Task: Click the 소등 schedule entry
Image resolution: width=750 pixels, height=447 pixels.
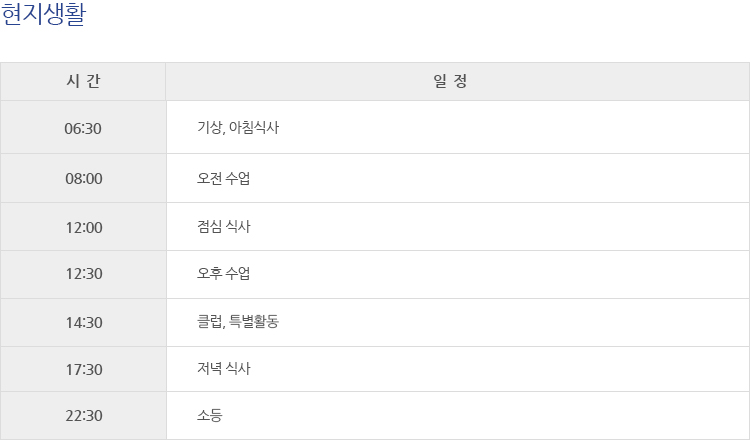Action: (210, 415)
